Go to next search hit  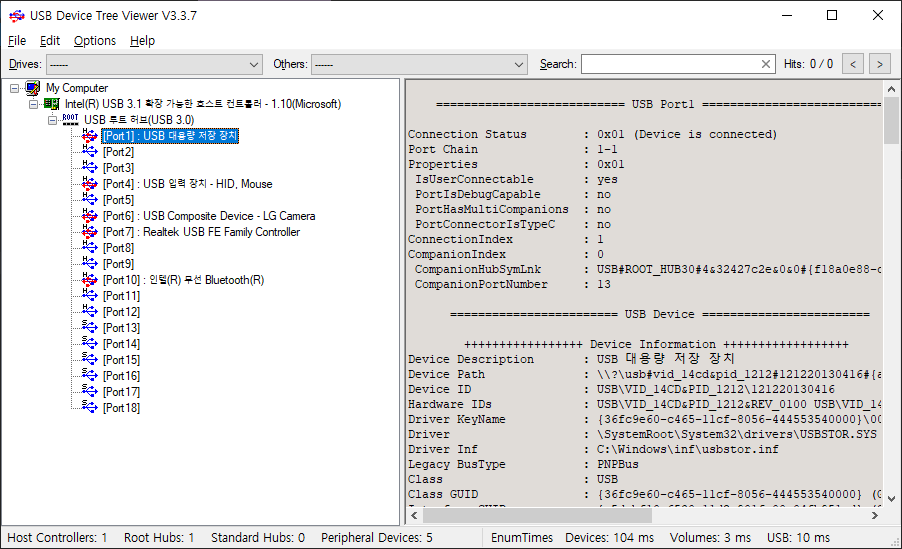point(880,64)
